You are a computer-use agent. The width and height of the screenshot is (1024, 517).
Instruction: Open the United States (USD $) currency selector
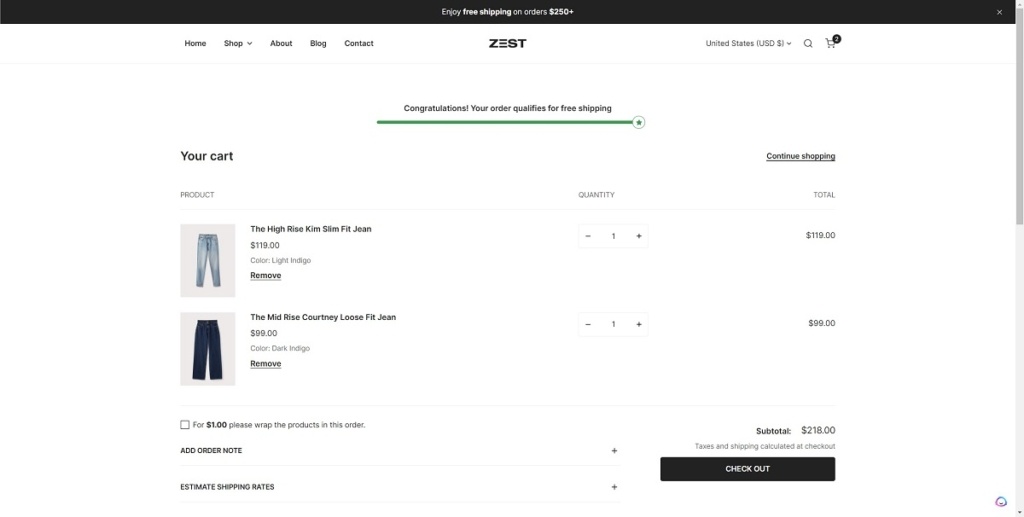pyautogui.click(x=748, y=43)
